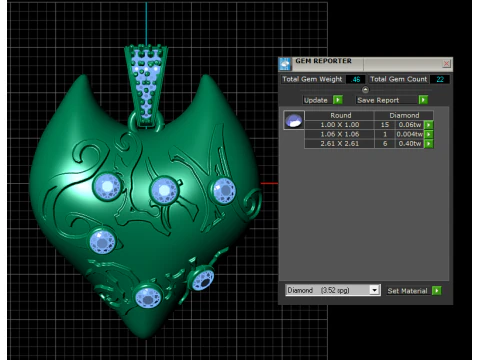Click the 0.004tw weight cell
Screen dimensions: 480x360
[410, 134]
